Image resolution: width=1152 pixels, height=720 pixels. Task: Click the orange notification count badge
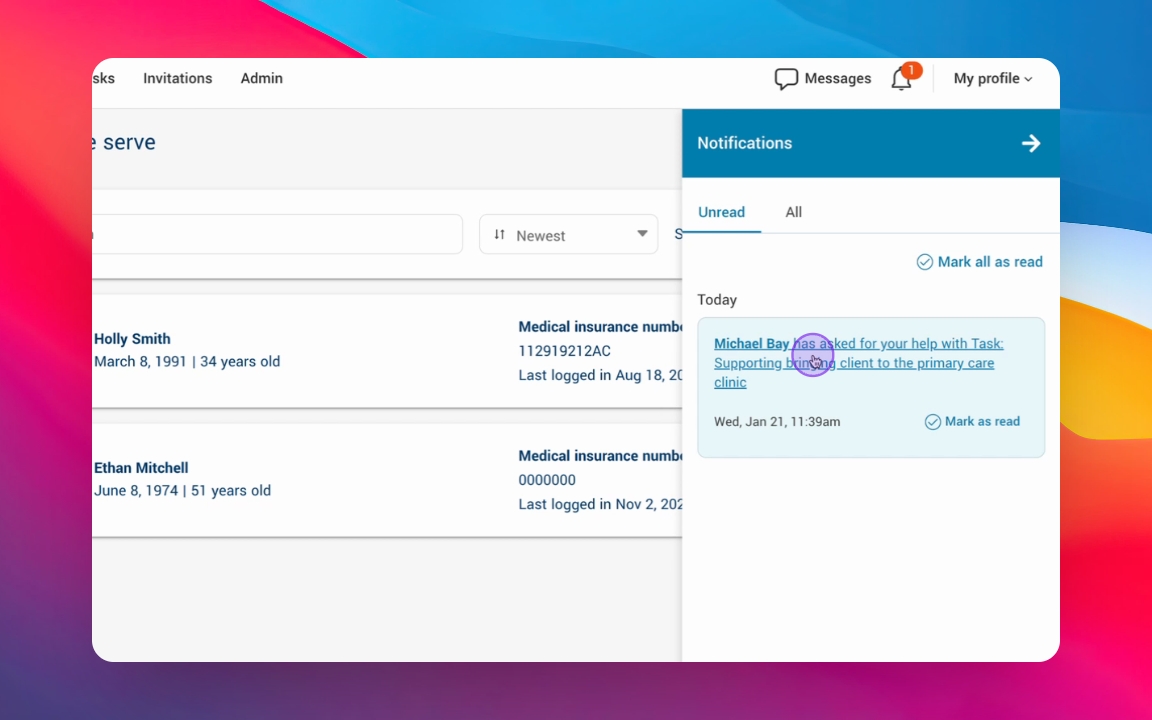click(911, 71)
